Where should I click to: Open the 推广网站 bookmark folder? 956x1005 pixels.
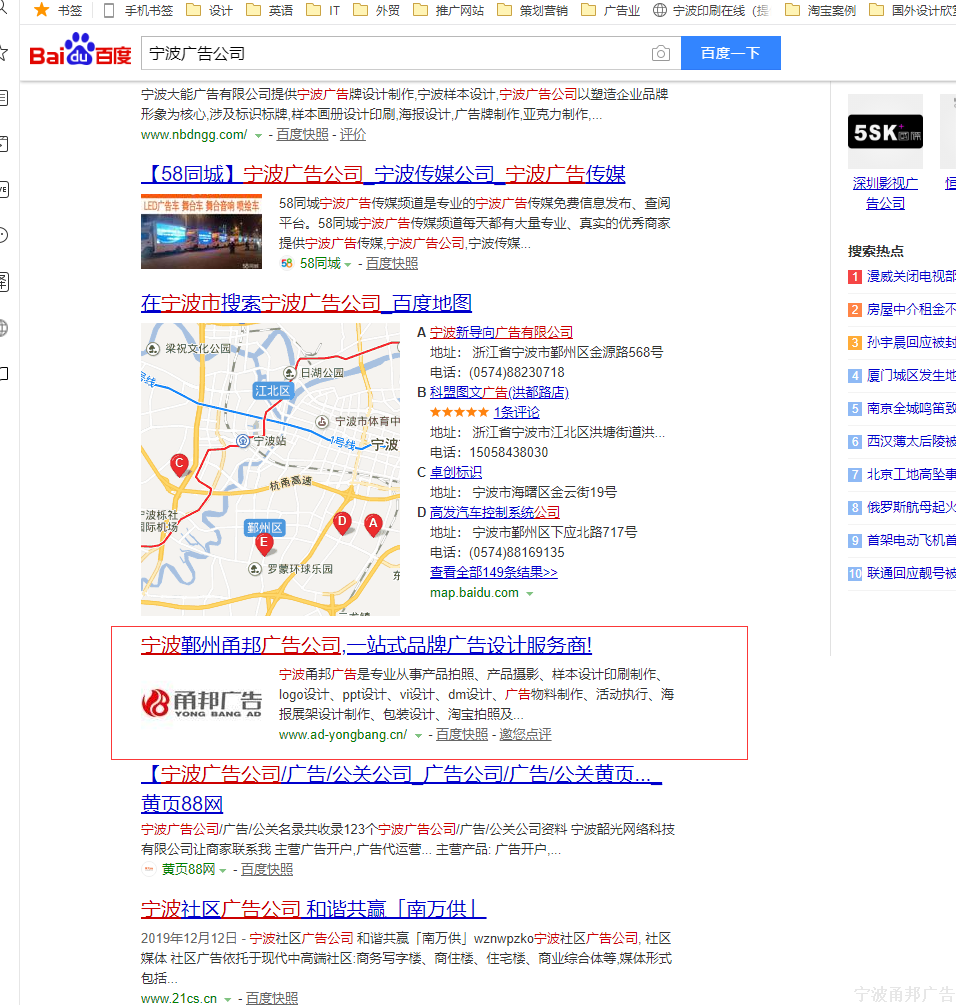click(449, 10)
